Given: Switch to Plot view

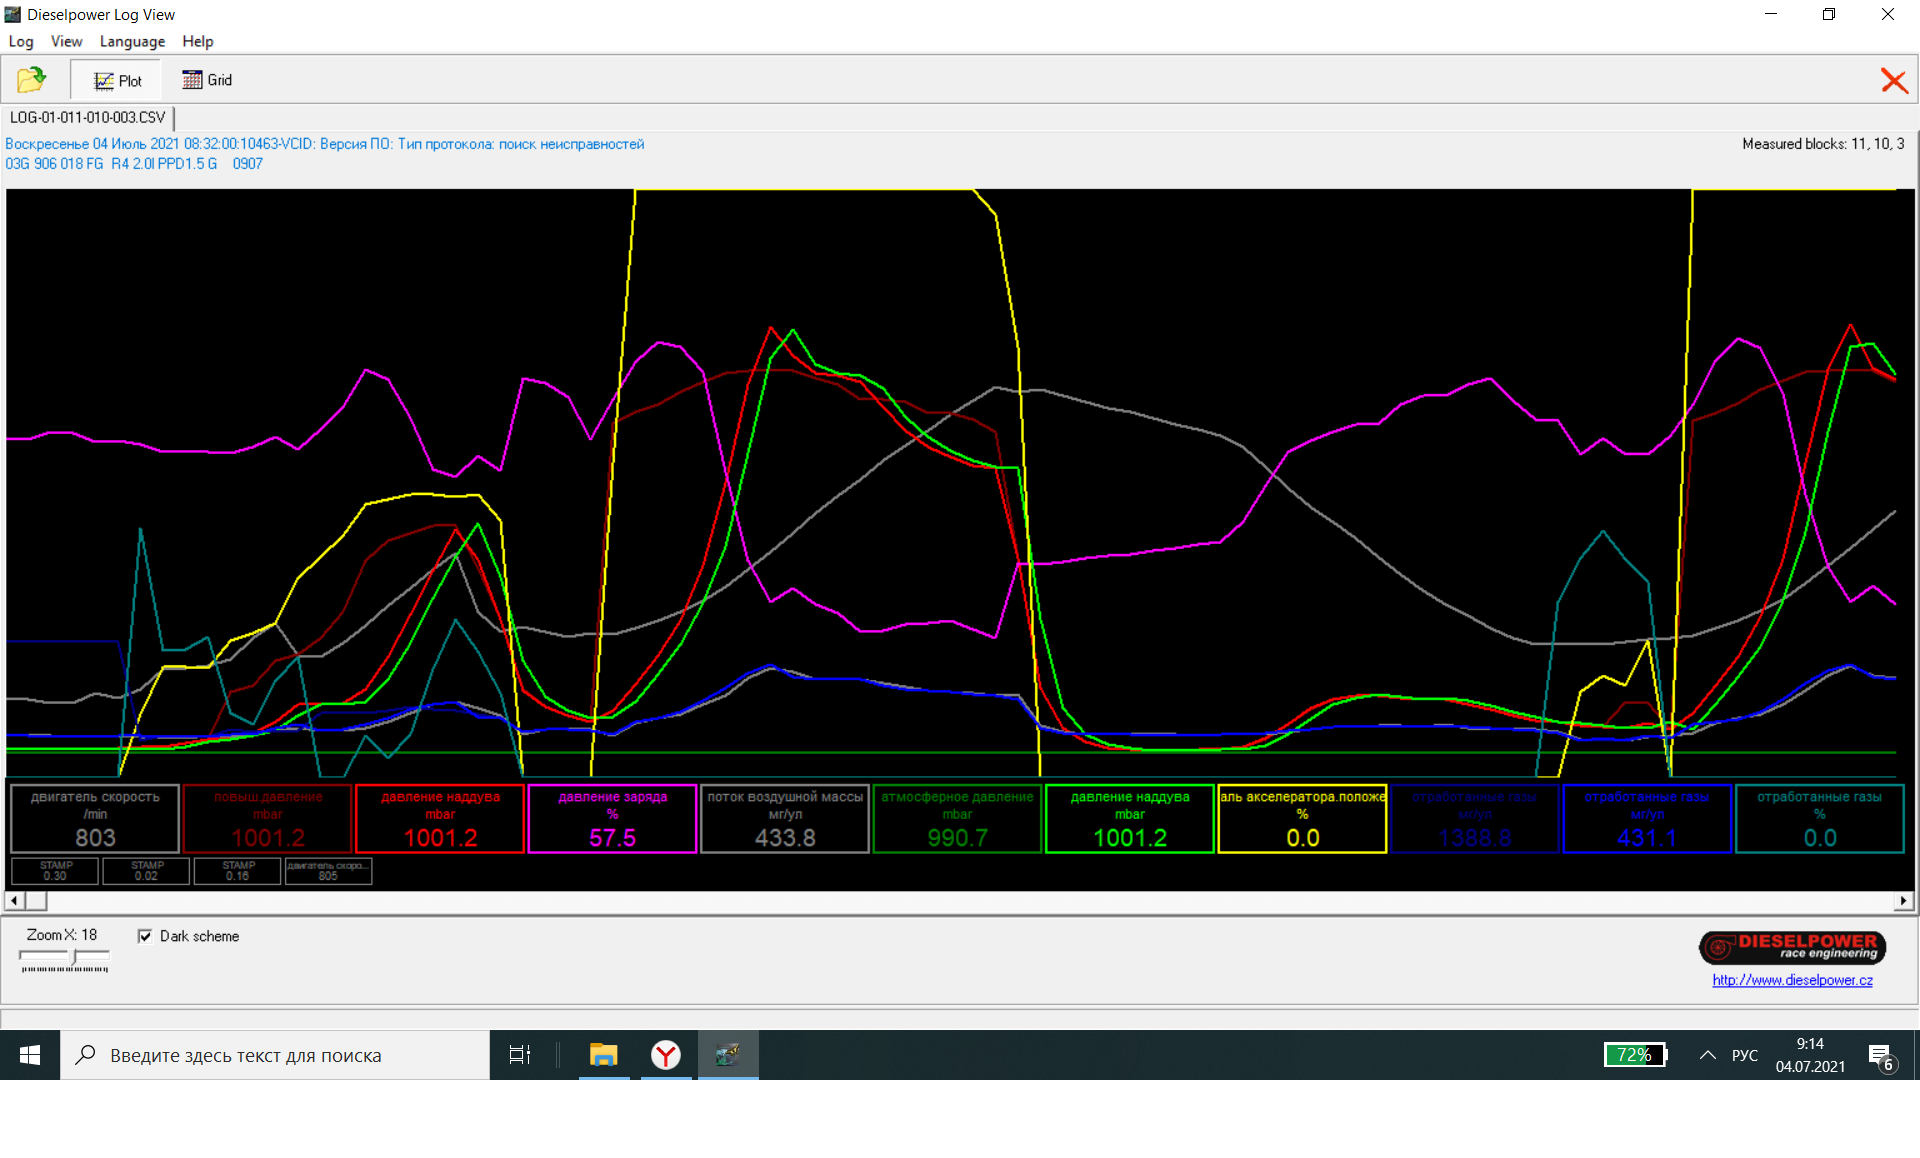Looking at the screenshot, I should [x=117, y=81].
